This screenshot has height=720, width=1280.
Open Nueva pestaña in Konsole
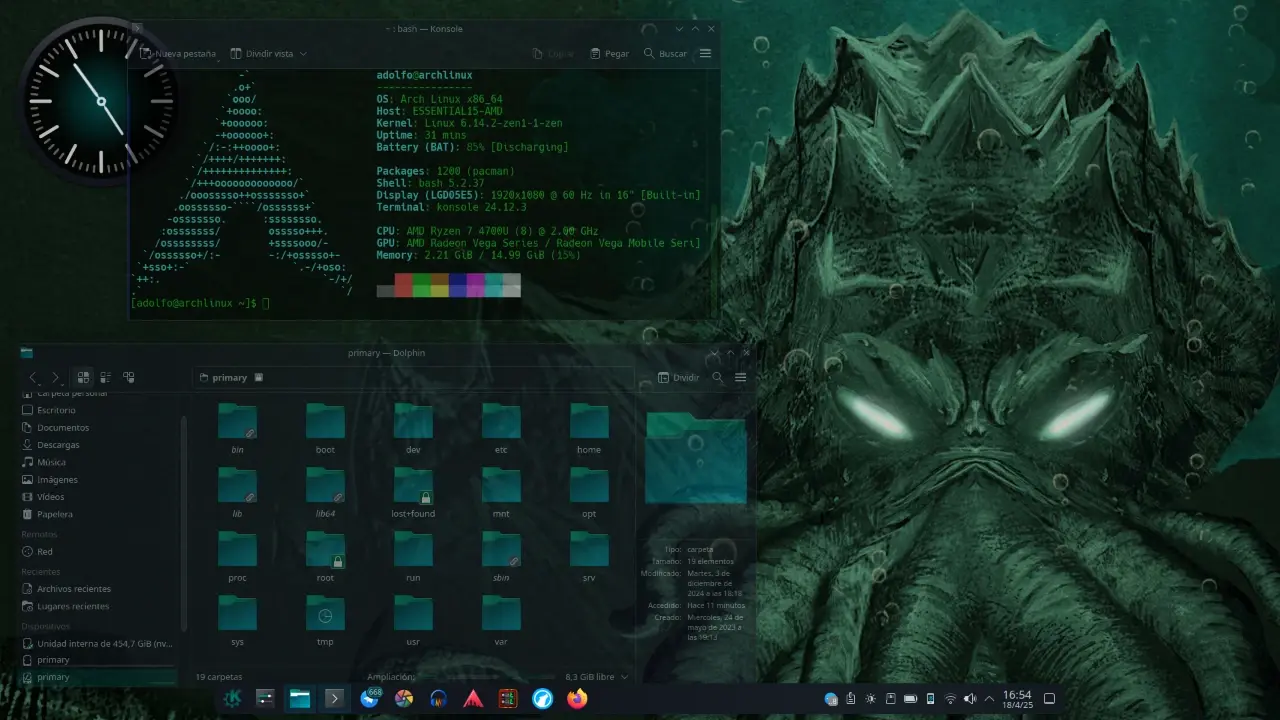pos(177,53)
